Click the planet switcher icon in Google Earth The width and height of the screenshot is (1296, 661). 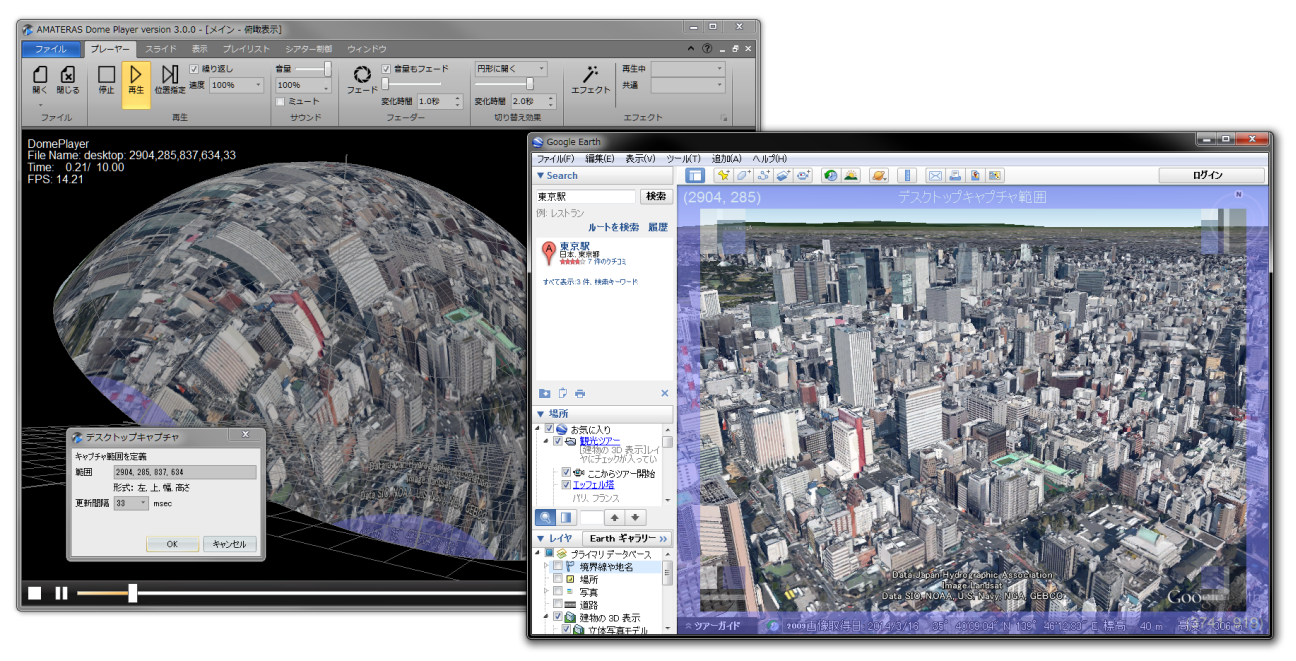click(878, 175)
